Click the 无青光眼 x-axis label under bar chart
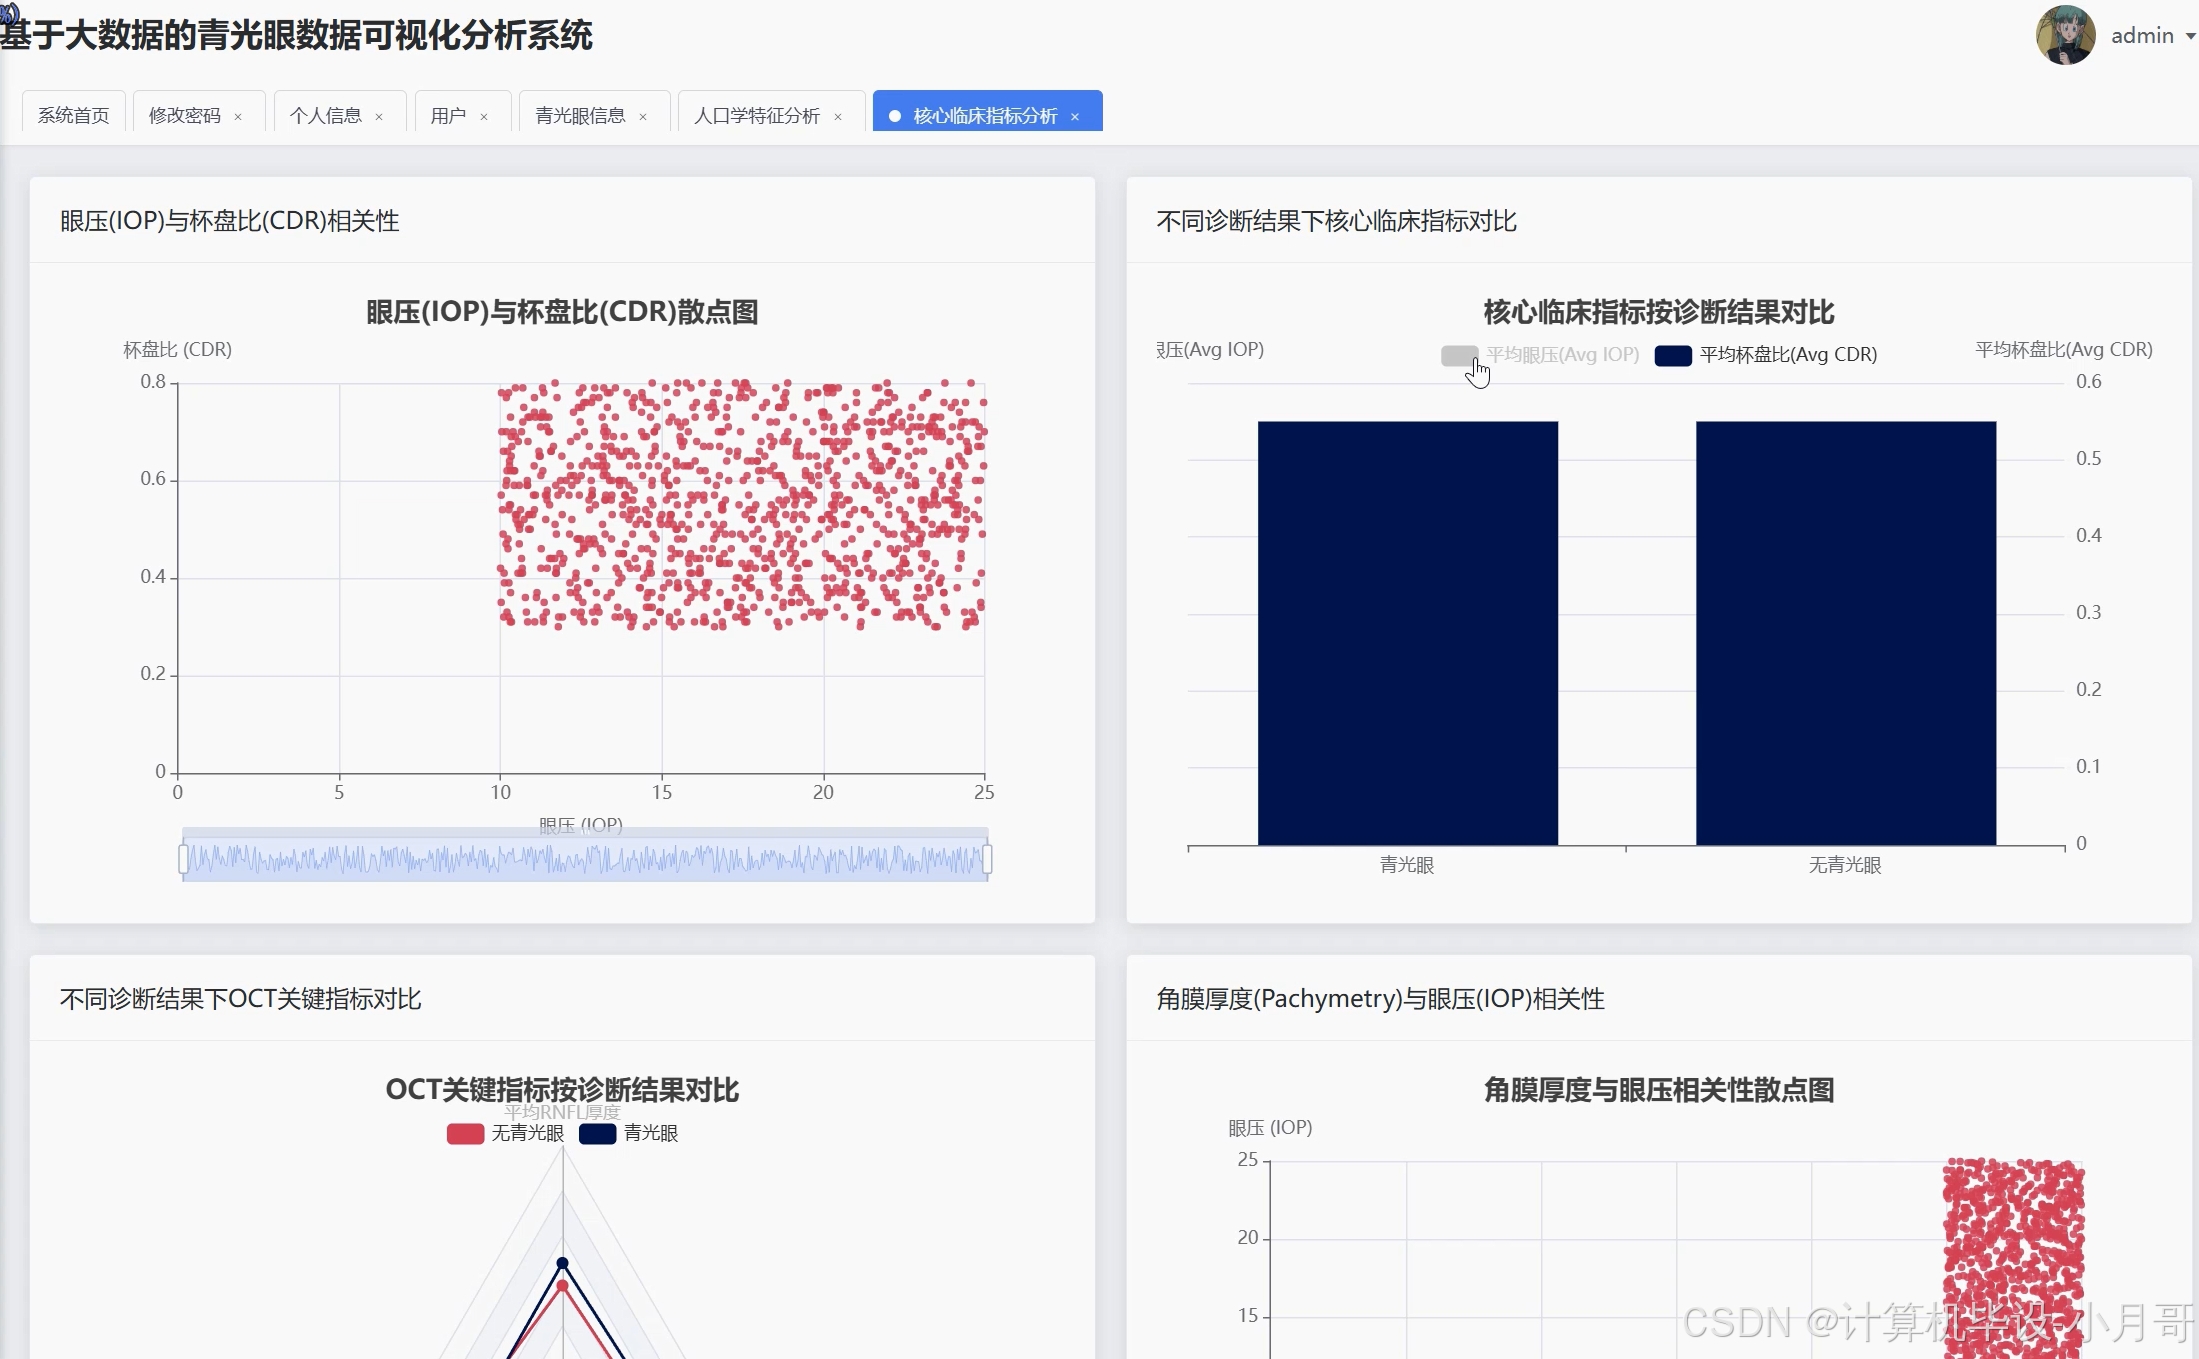 click(1845, 865)
